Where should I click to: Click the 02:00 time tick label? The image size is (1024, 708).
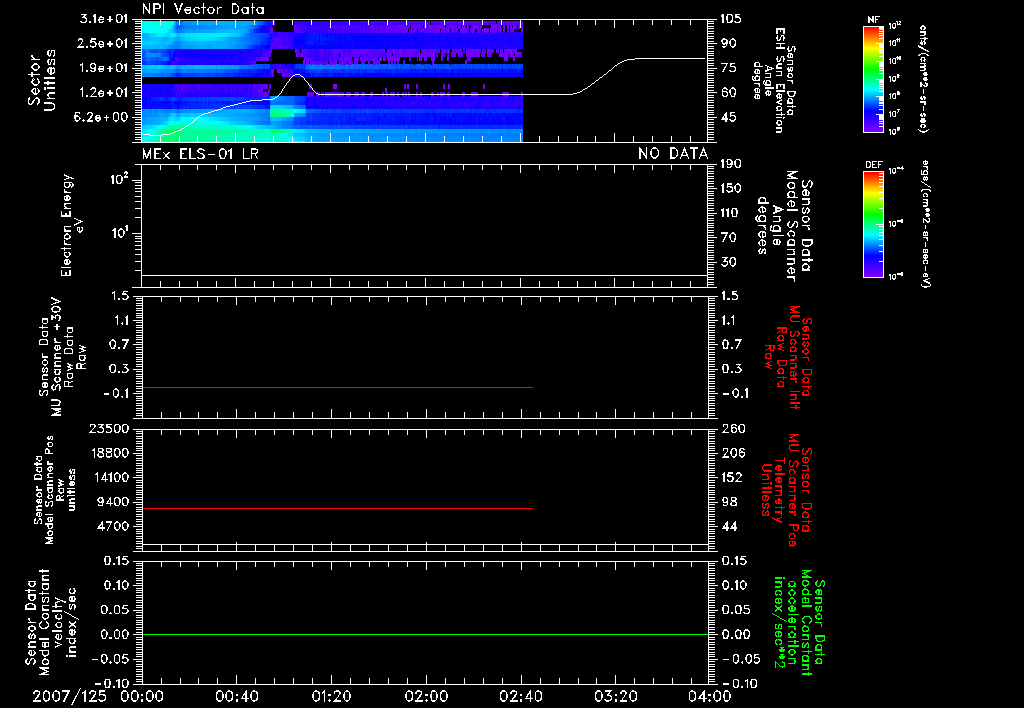coord(426,696)
